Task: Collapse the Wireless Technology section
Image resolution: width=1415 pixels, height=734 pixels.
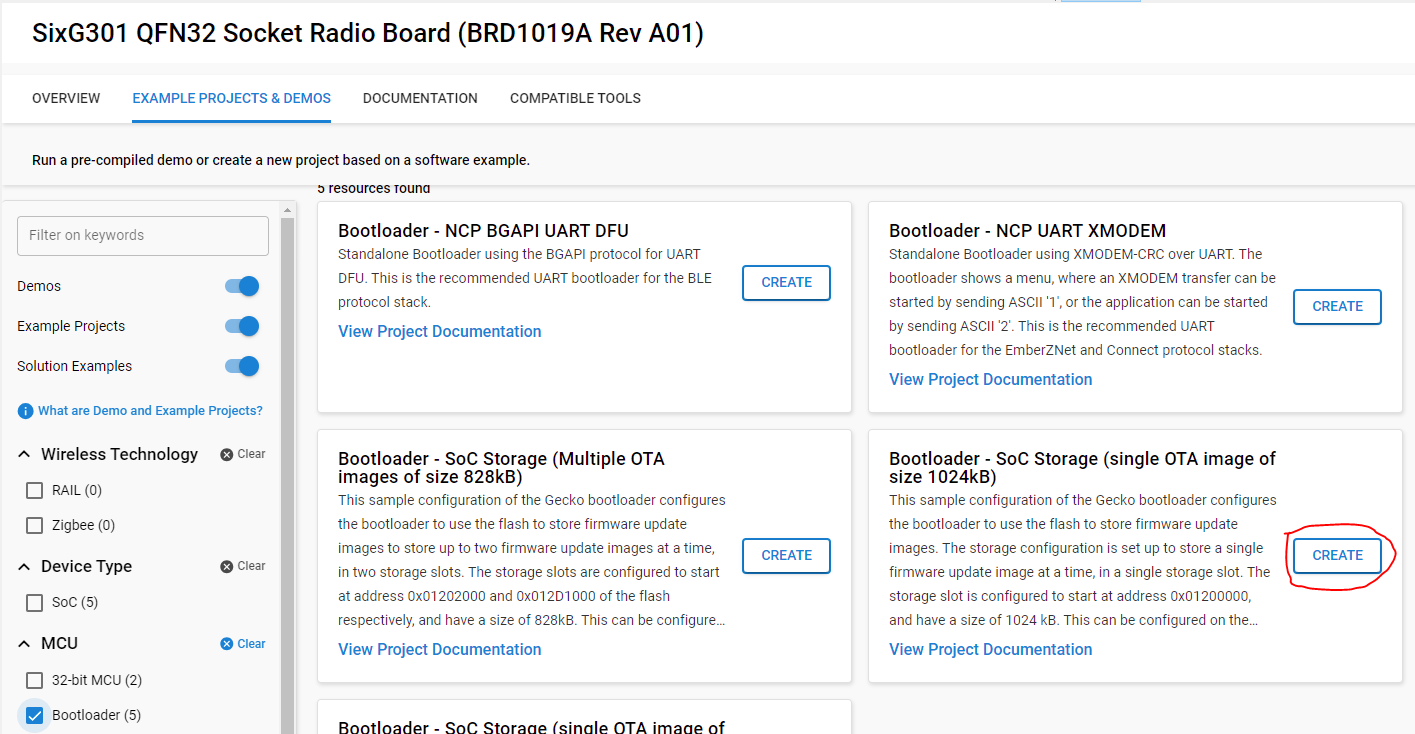Action: click(25, 454)
